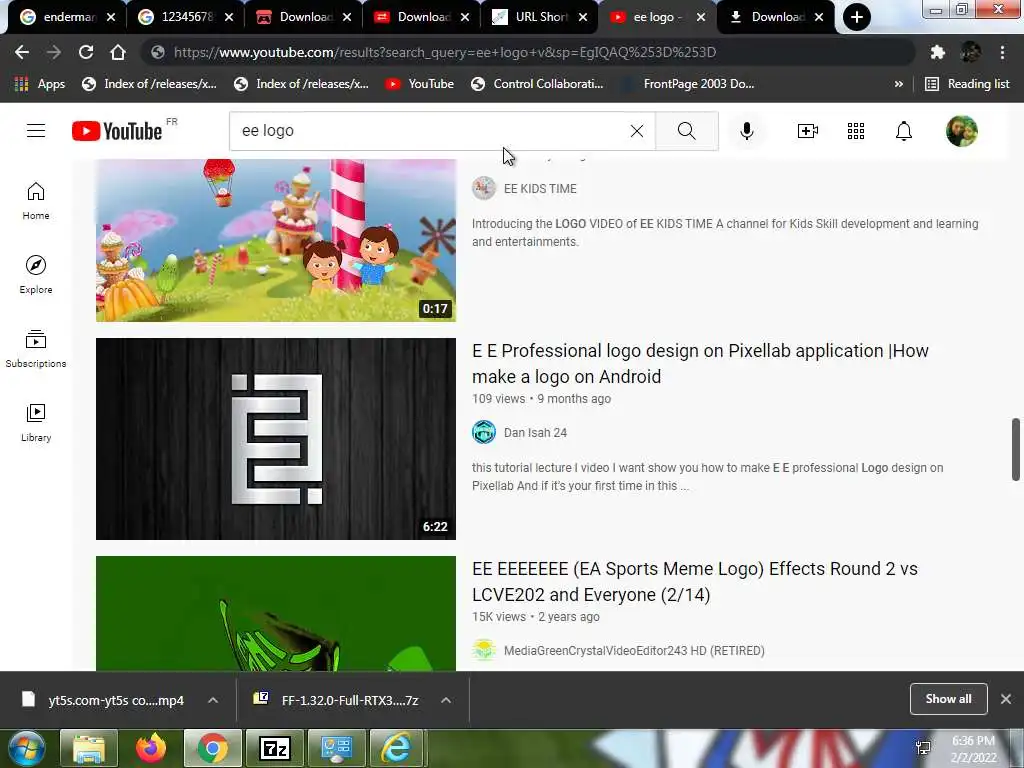Go back with the browser back arrow
This screenshot has height=768, width=1024.
click(x=22, y=52)
